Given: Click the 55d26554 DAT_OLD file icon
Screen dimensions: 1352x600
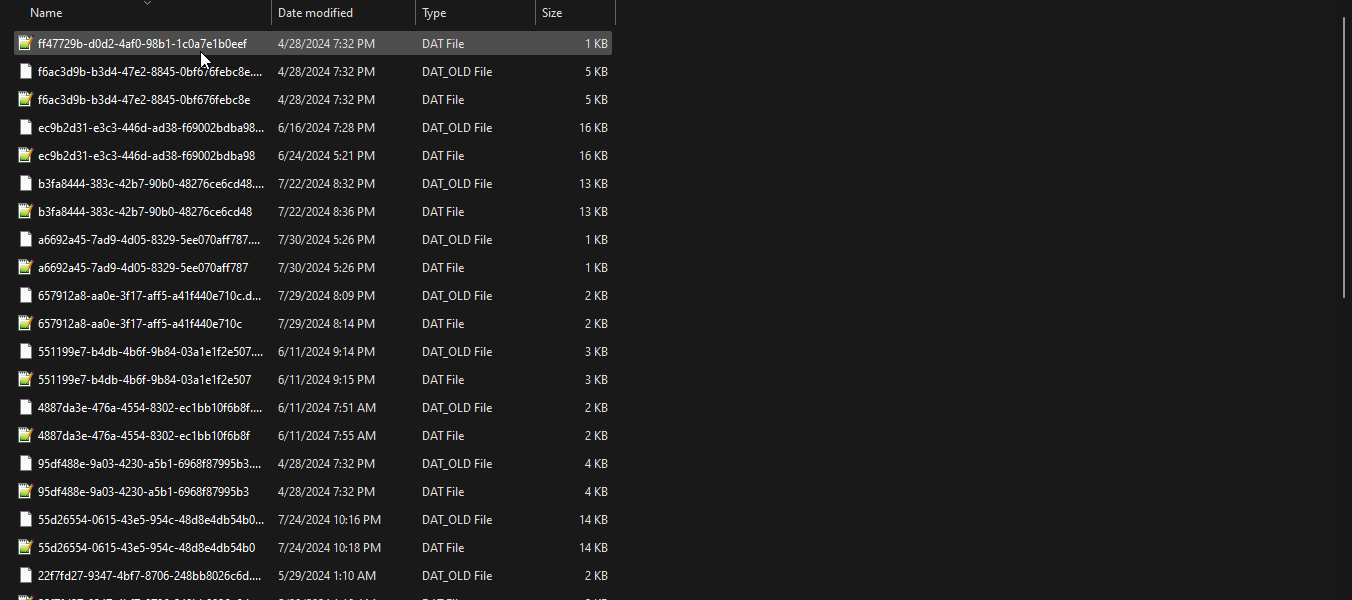Looking at the screenshot, I should (x=25, y=519).
